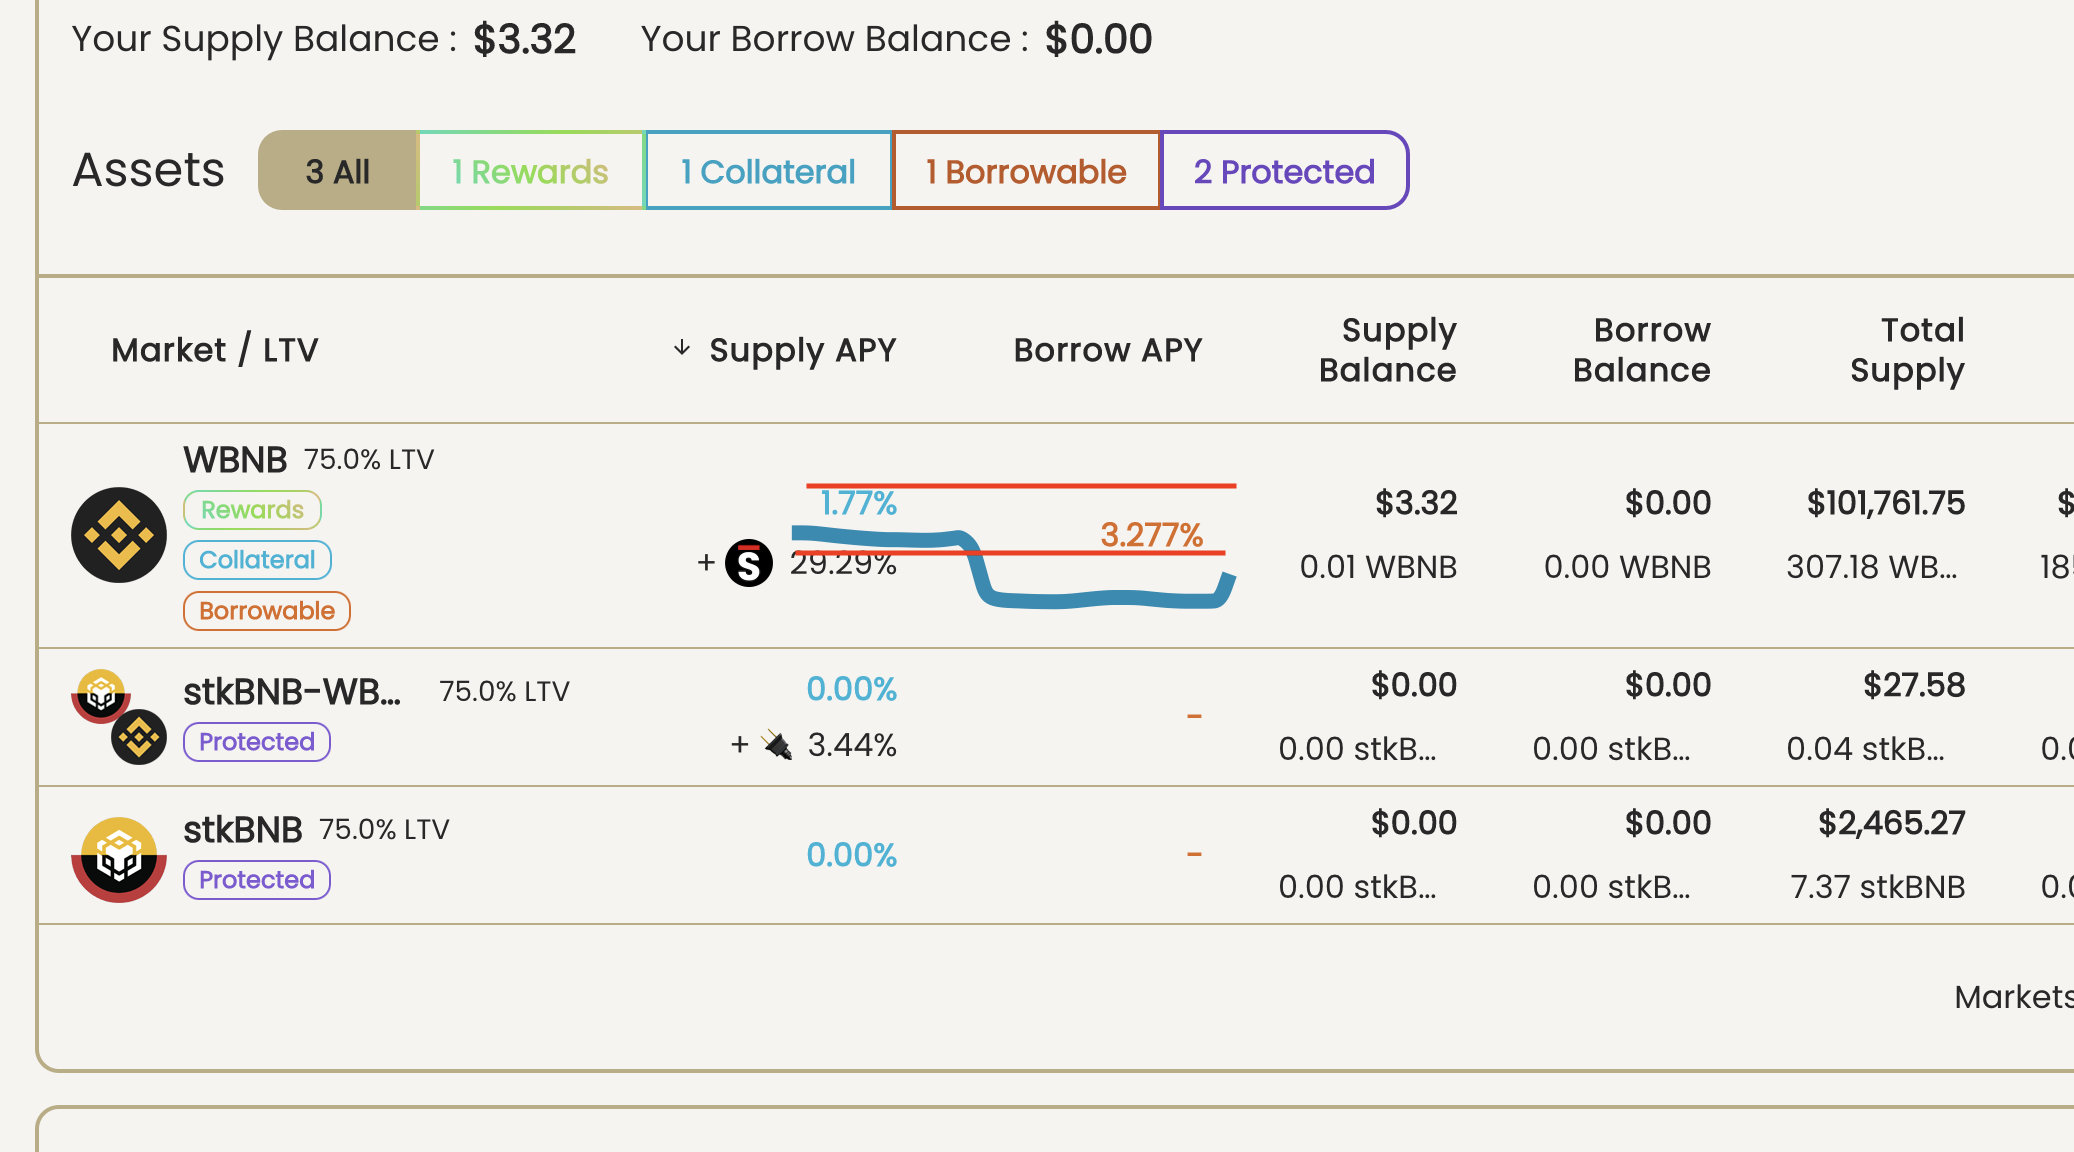Click the plug boost icon near 3.44%
The image size is (2074, 1152).
click(778, 744)
